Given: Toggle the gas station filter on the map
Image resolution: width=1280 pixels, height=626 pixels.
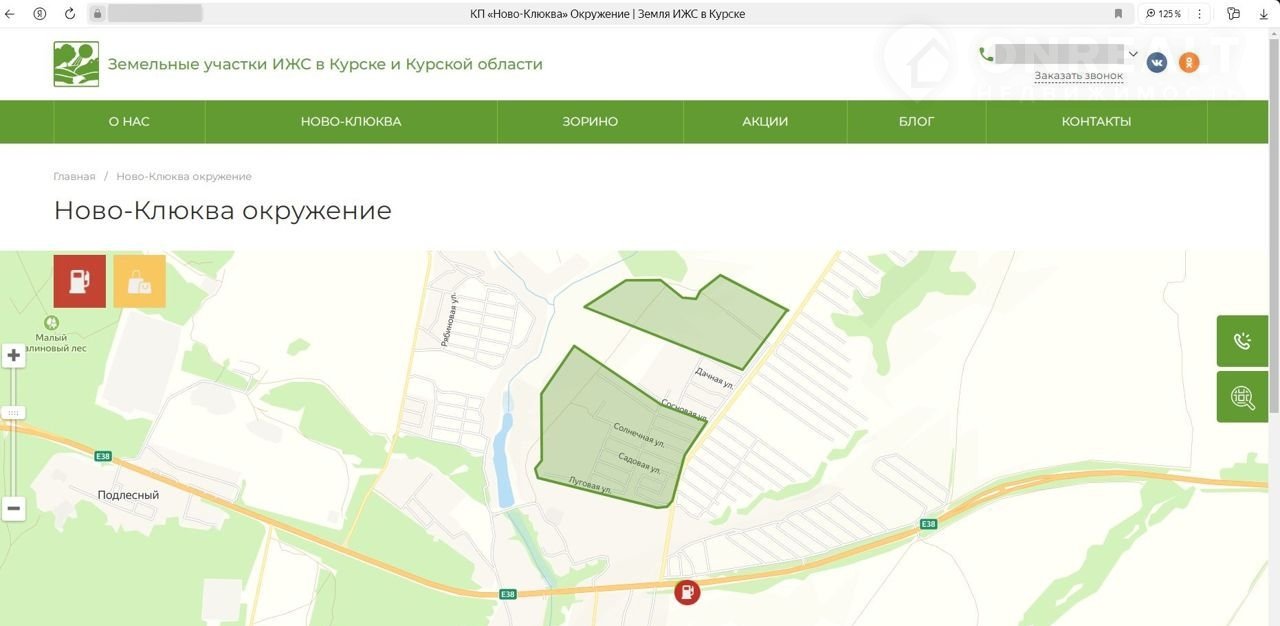Looking at the screenshot, I should [x=79, y=281].
